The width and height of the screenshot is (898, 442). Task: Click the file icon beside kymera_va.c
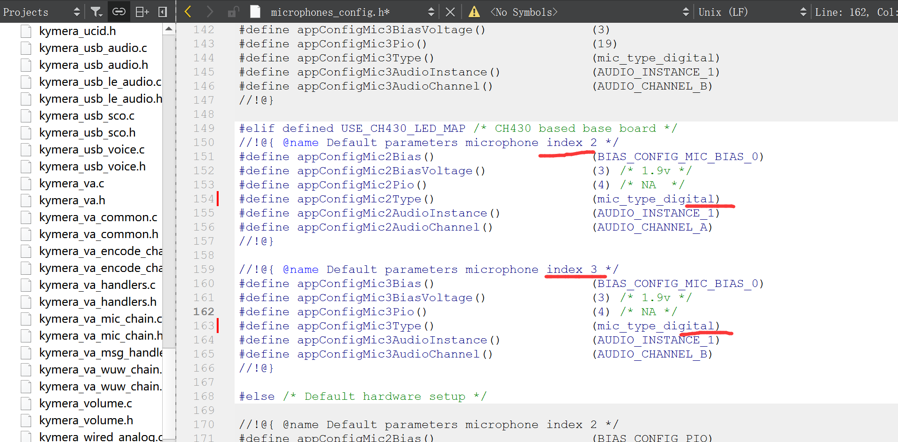coord(25,183)
